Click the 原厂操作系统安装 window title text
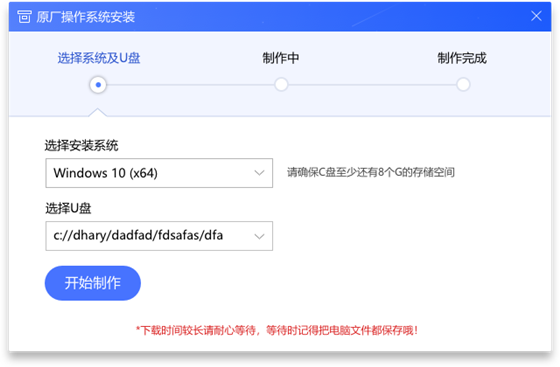Viewport: 560px width, 367px height. click(85, 17)
